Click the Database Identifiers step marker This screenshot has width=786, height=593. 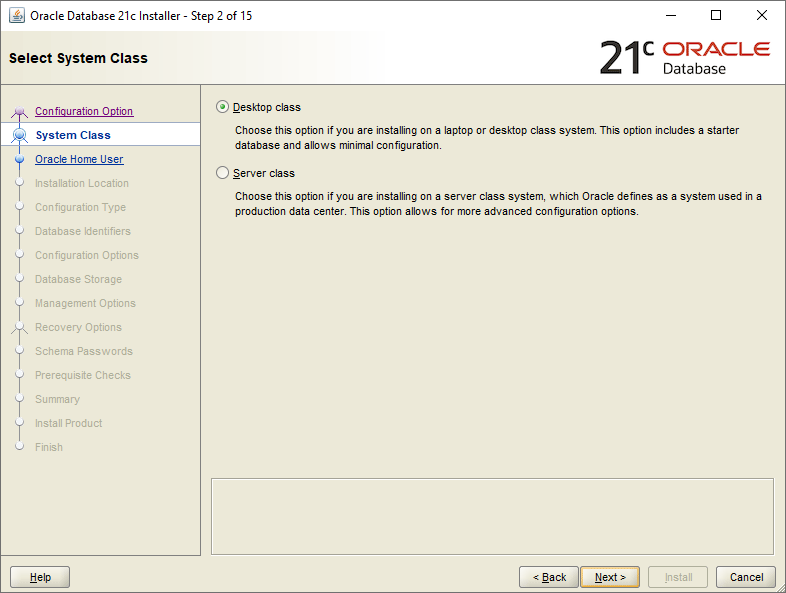tap(20, 230)
